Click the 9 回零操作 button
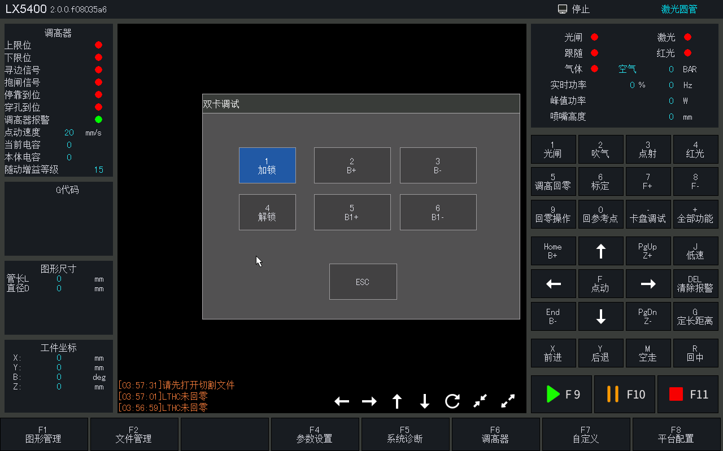This screenshot has width=723, height=451. point(553,214)
